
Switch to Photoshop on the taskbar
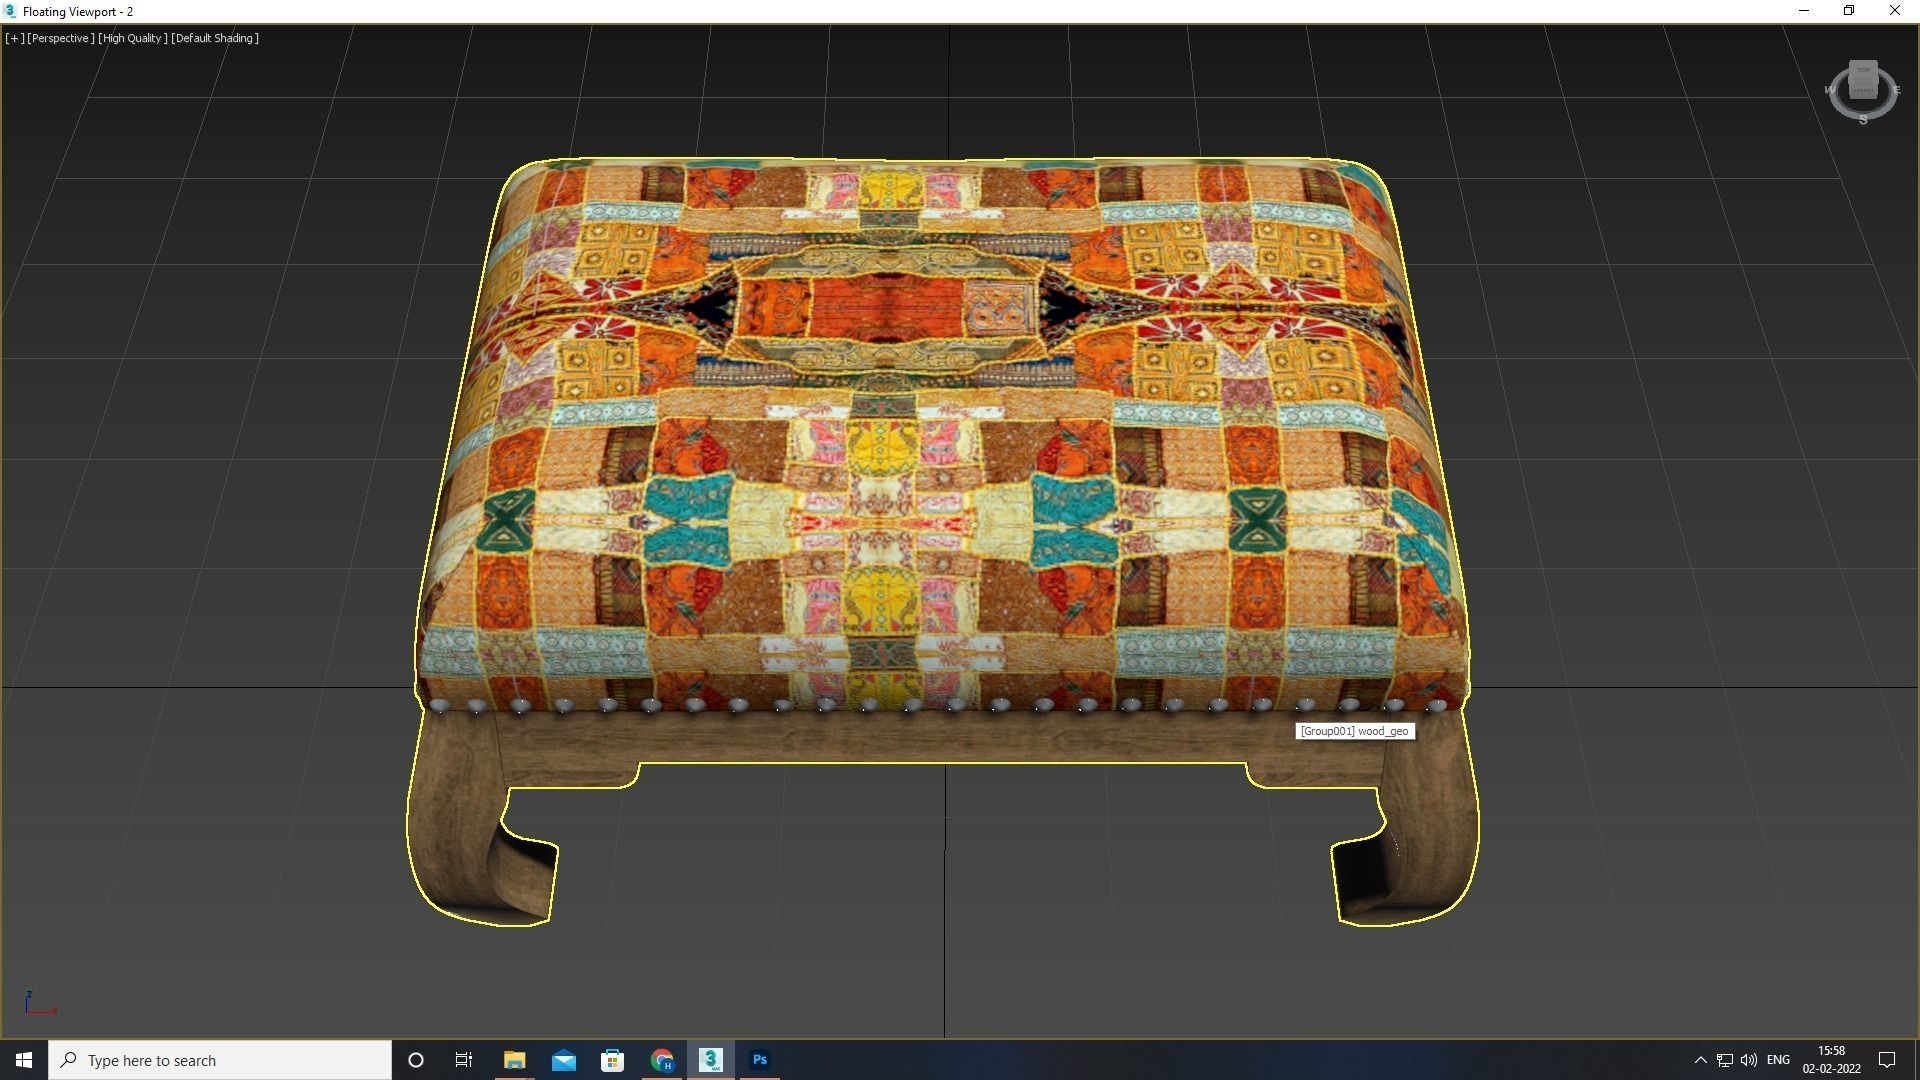(x=759, y=1060)
